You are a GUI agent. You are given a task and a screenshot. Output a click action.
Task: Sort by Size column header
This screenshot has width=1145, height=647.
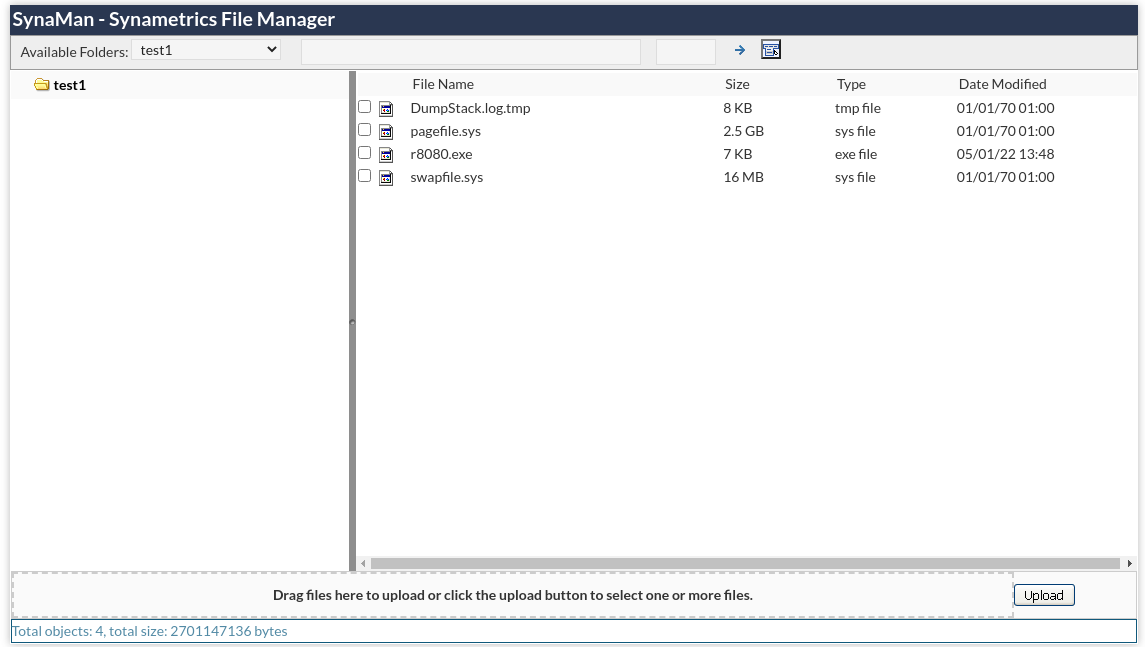tap(737, 84)
